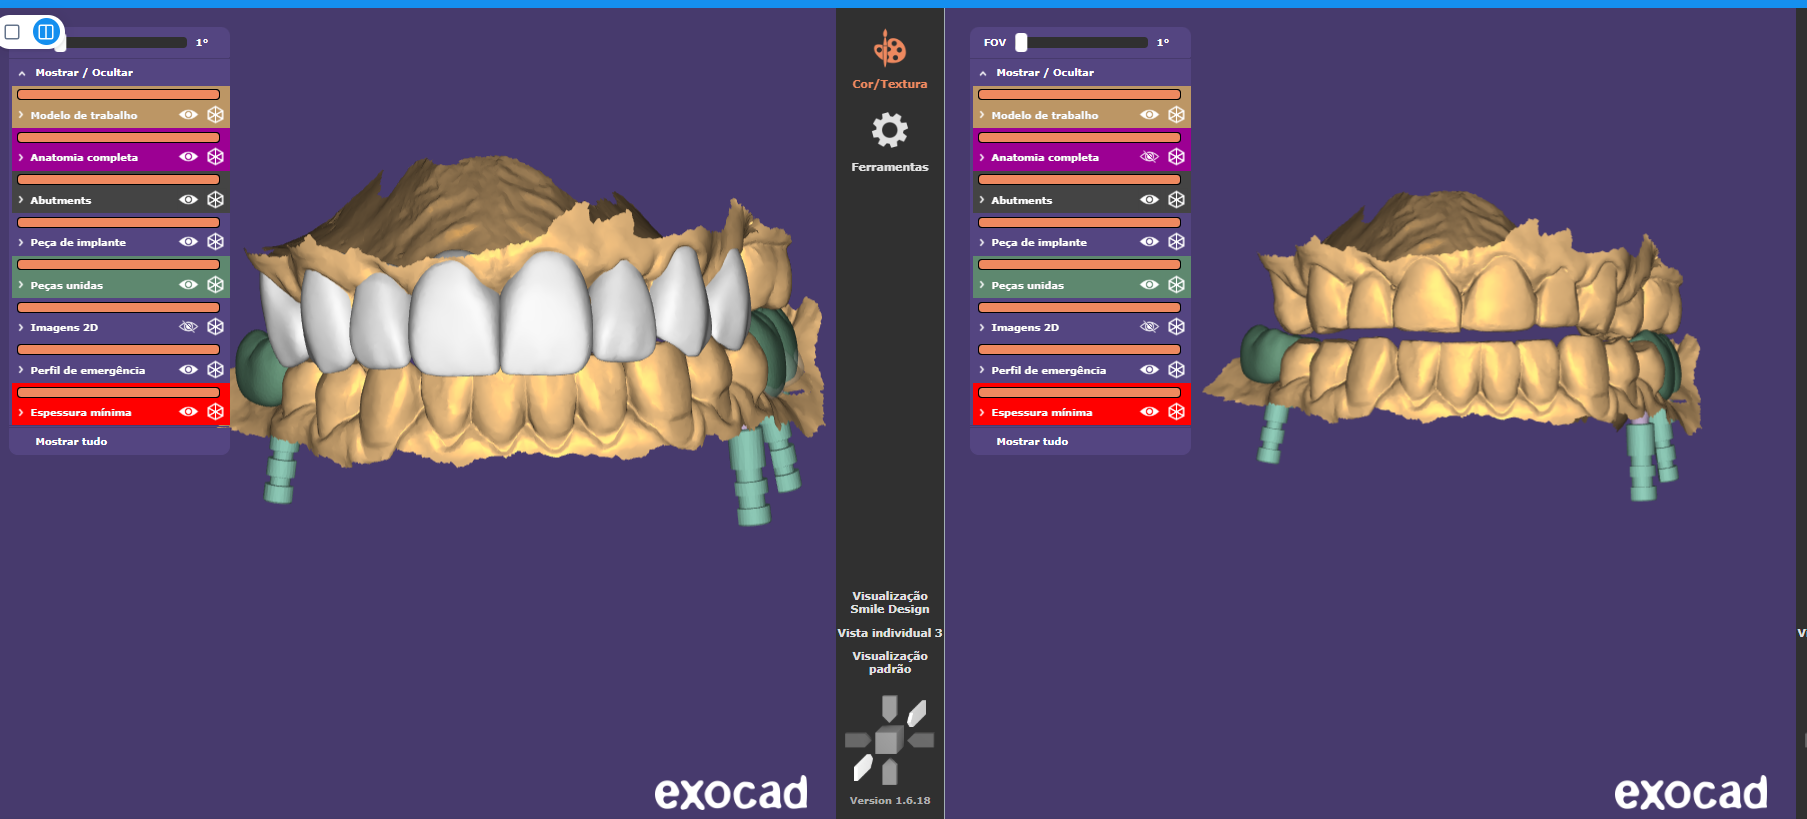Open the Cor/Textura palette icon
Viewport: 1807px width, 819px height.
(889, 49)
